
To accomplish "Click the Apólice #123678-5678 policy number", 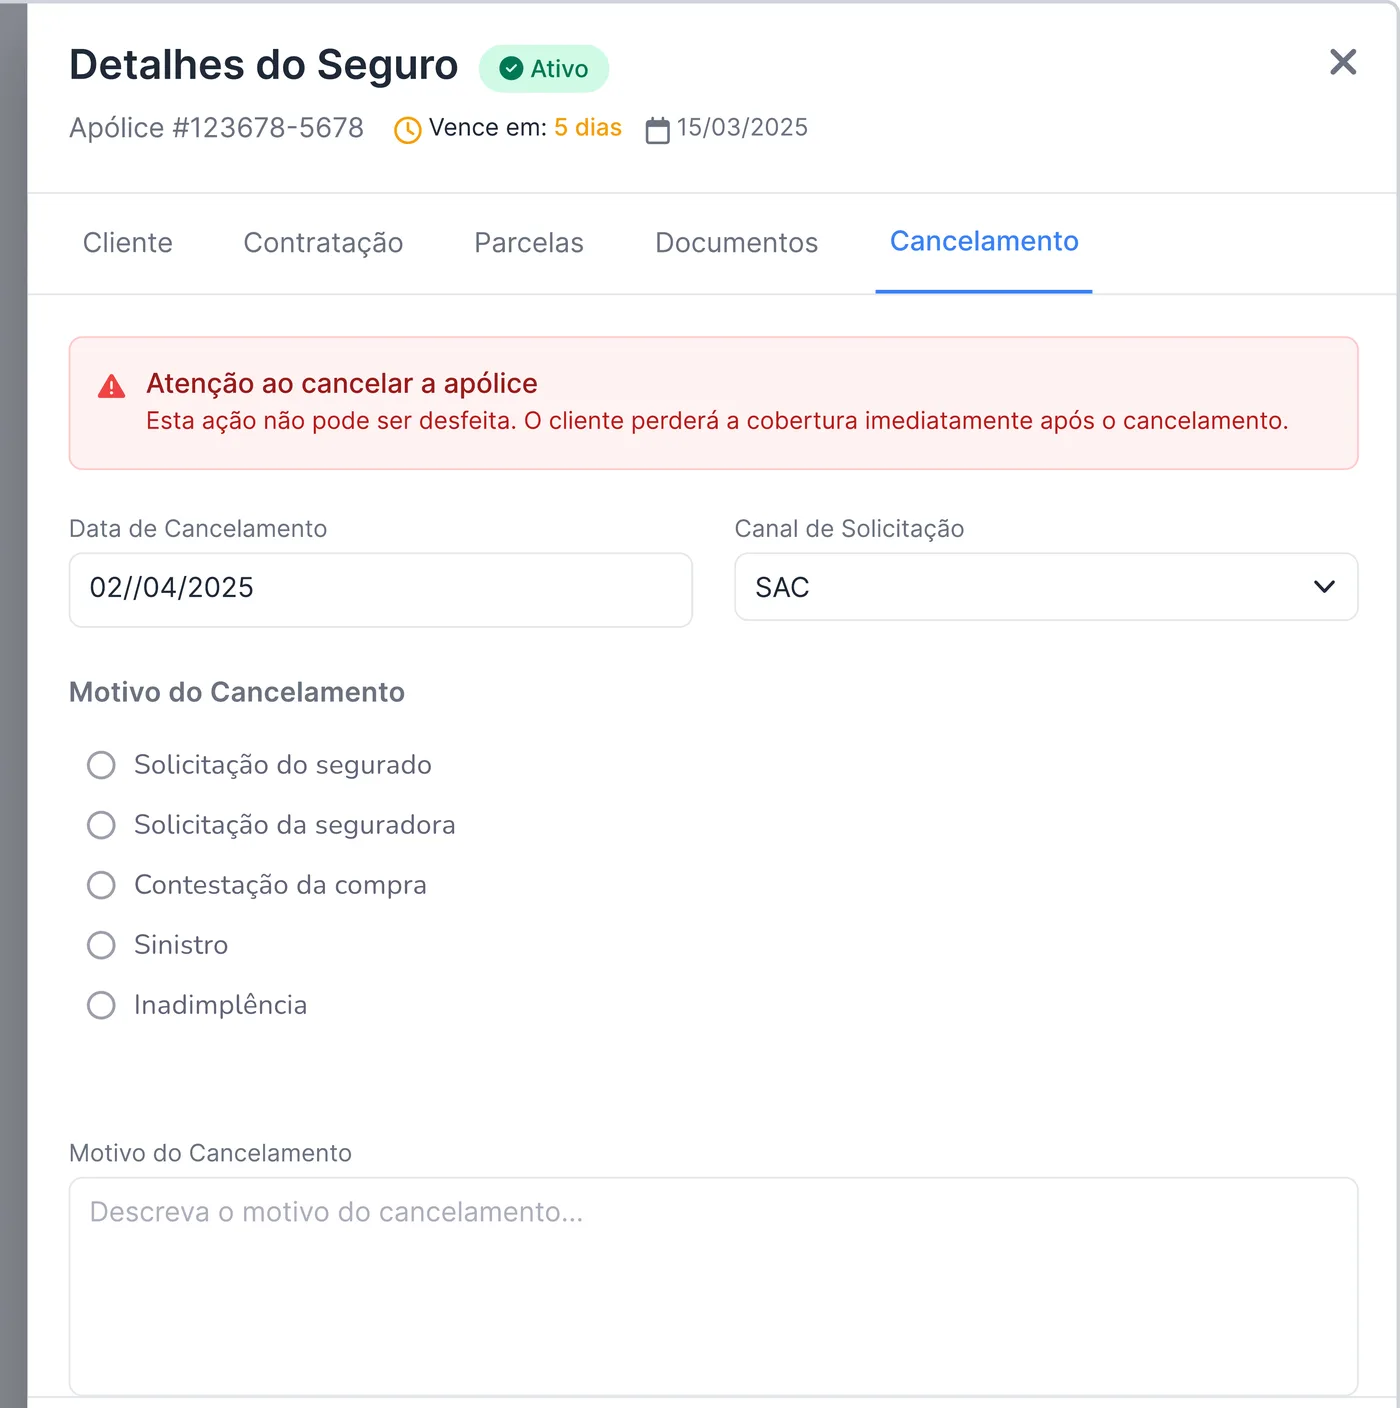I will point(216,128).
